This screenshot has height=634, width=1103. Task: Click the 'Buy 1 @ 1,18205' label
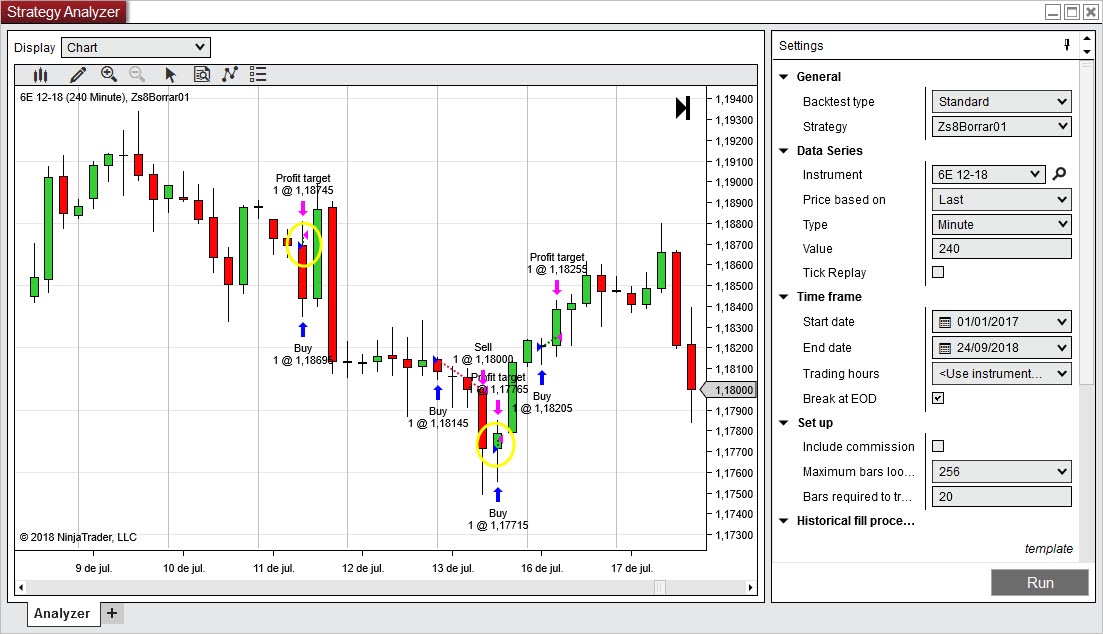[542, 402]
